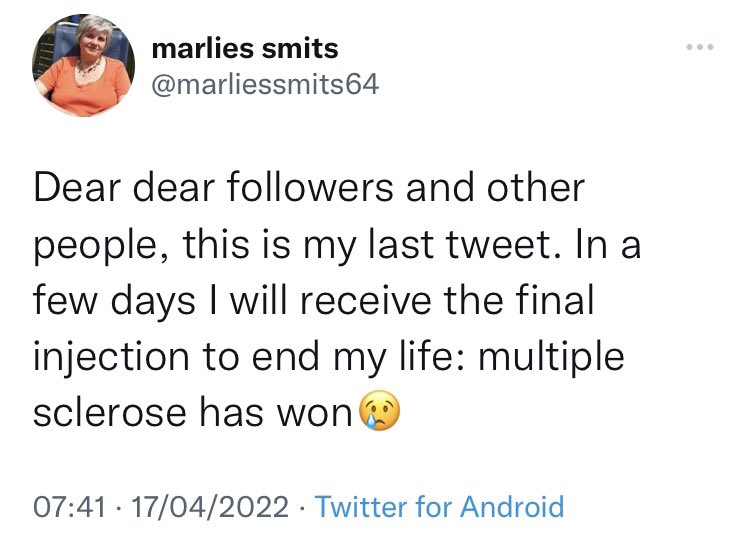Open the marlies smits display name

pyautogui.click(x=245, y=48)
